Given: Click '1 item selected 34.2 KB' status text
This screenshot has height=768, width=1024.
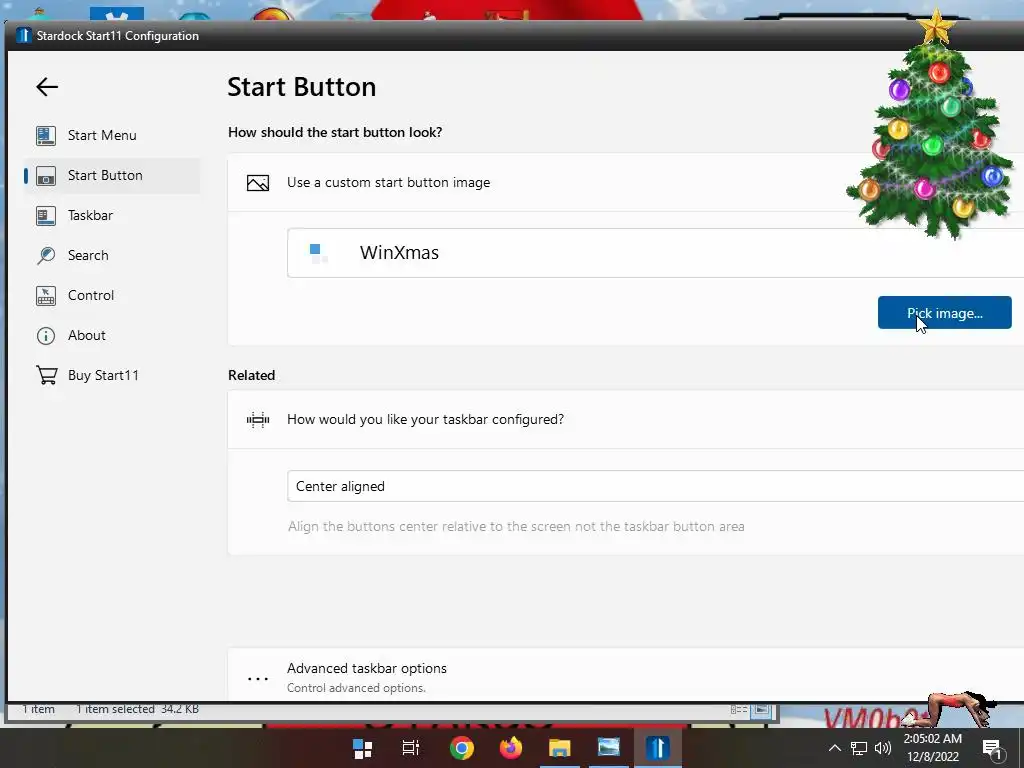Looking at the screenshot, I should (137, 709).
